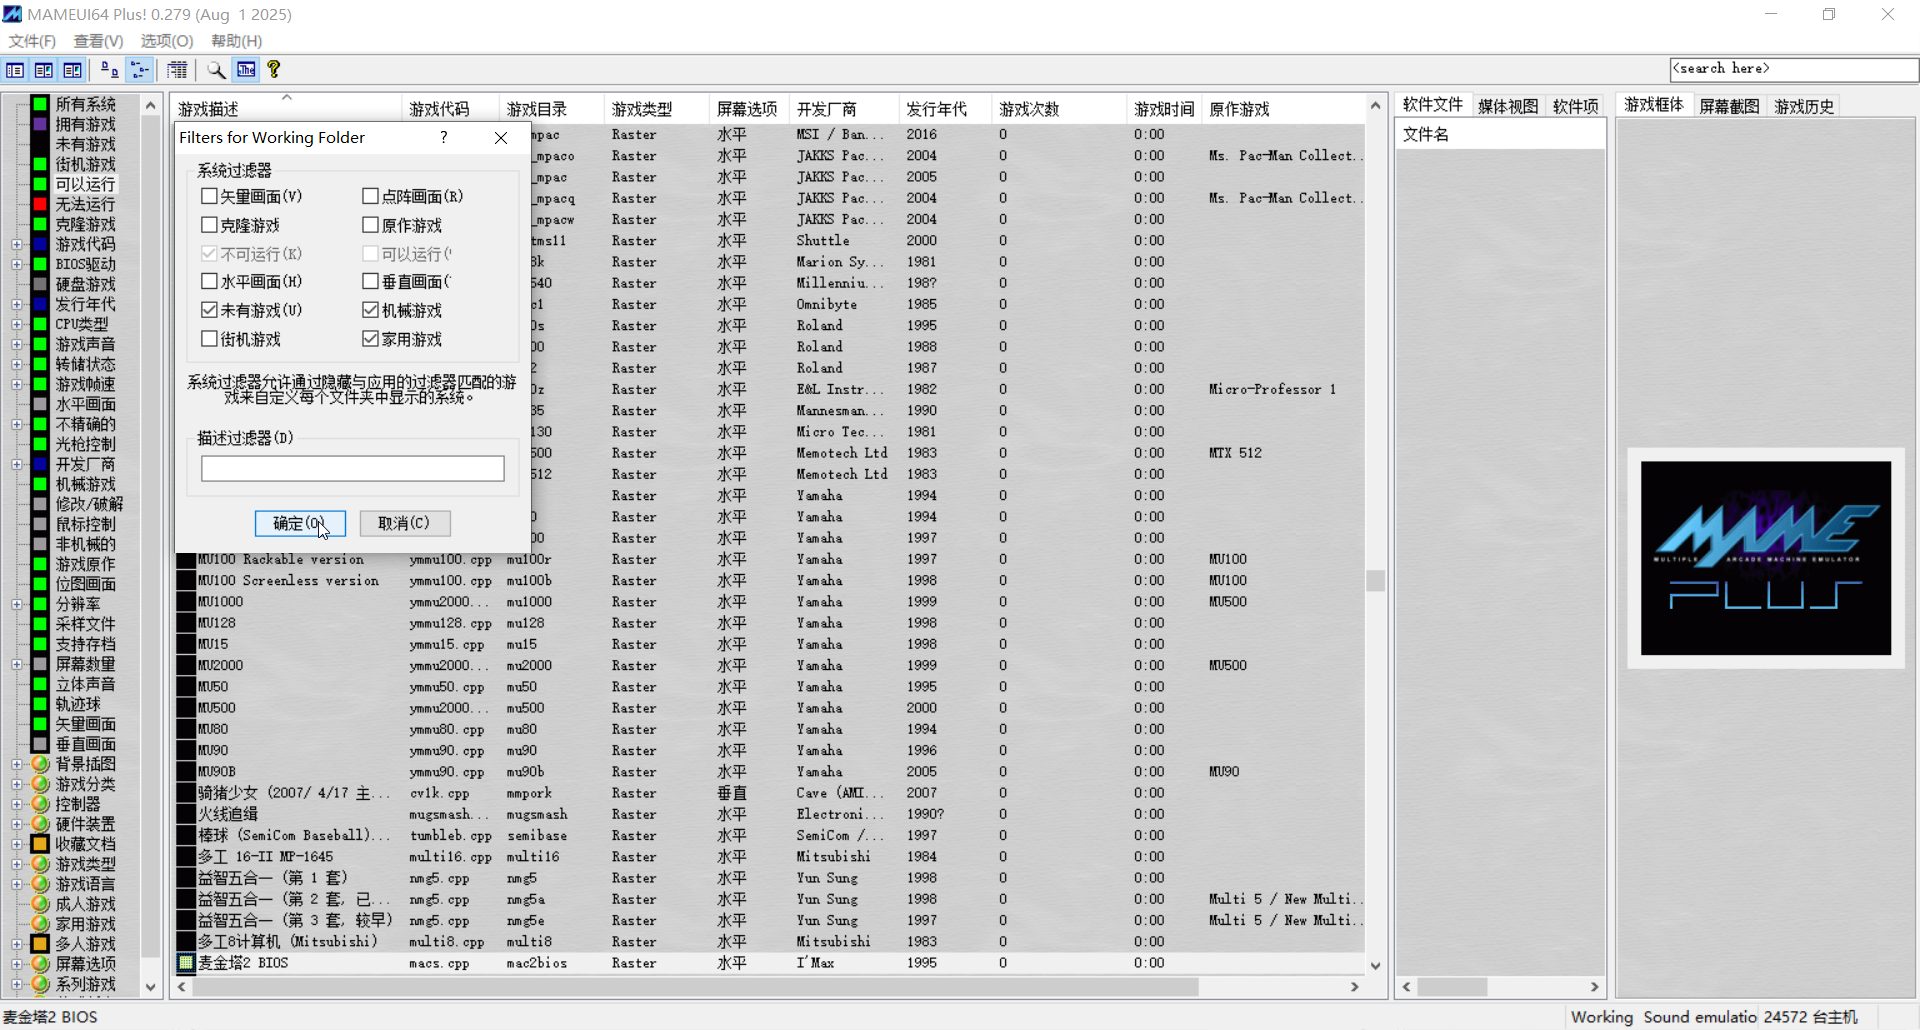
Task: Sort the list by 发行年代 column header
Action: click(944, 109)
